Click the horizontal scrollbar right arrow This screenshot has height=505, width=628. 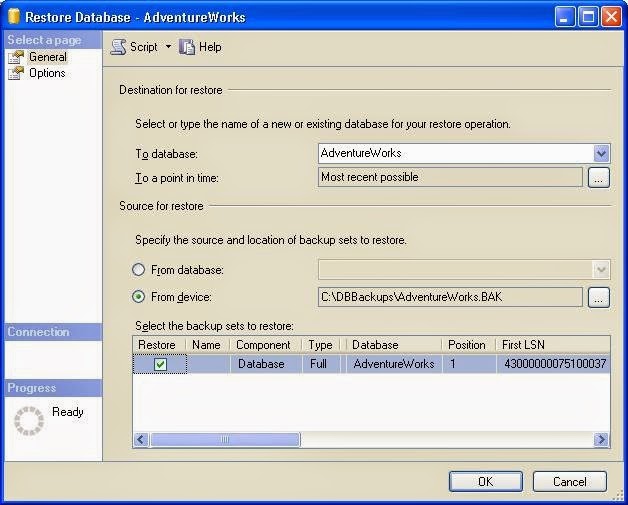602,439
